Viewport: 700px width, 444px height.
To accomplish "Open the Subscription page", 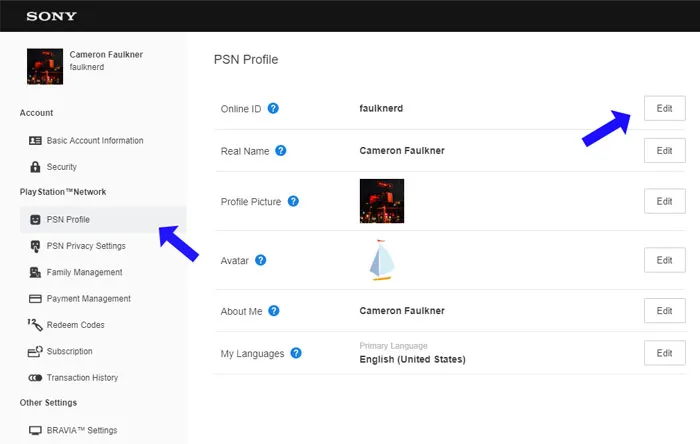I will (69, 351).
